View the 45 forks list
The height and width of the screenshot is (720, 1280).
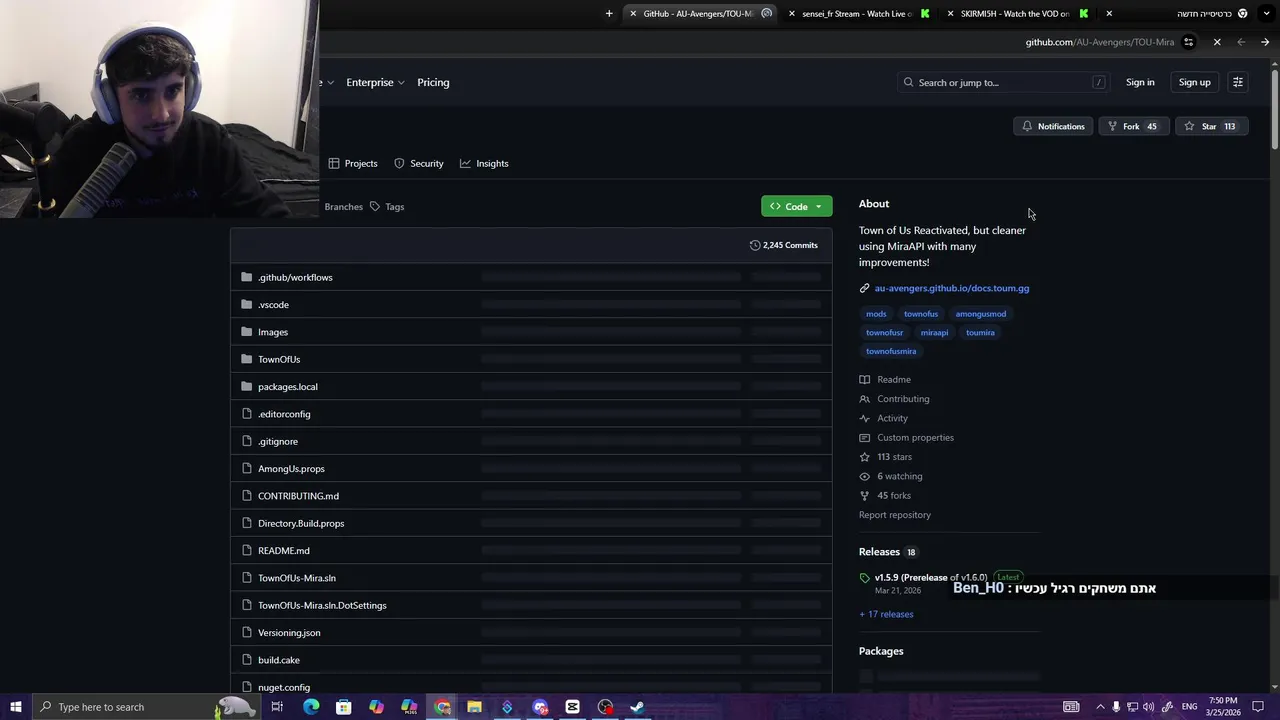coord(885,496)
